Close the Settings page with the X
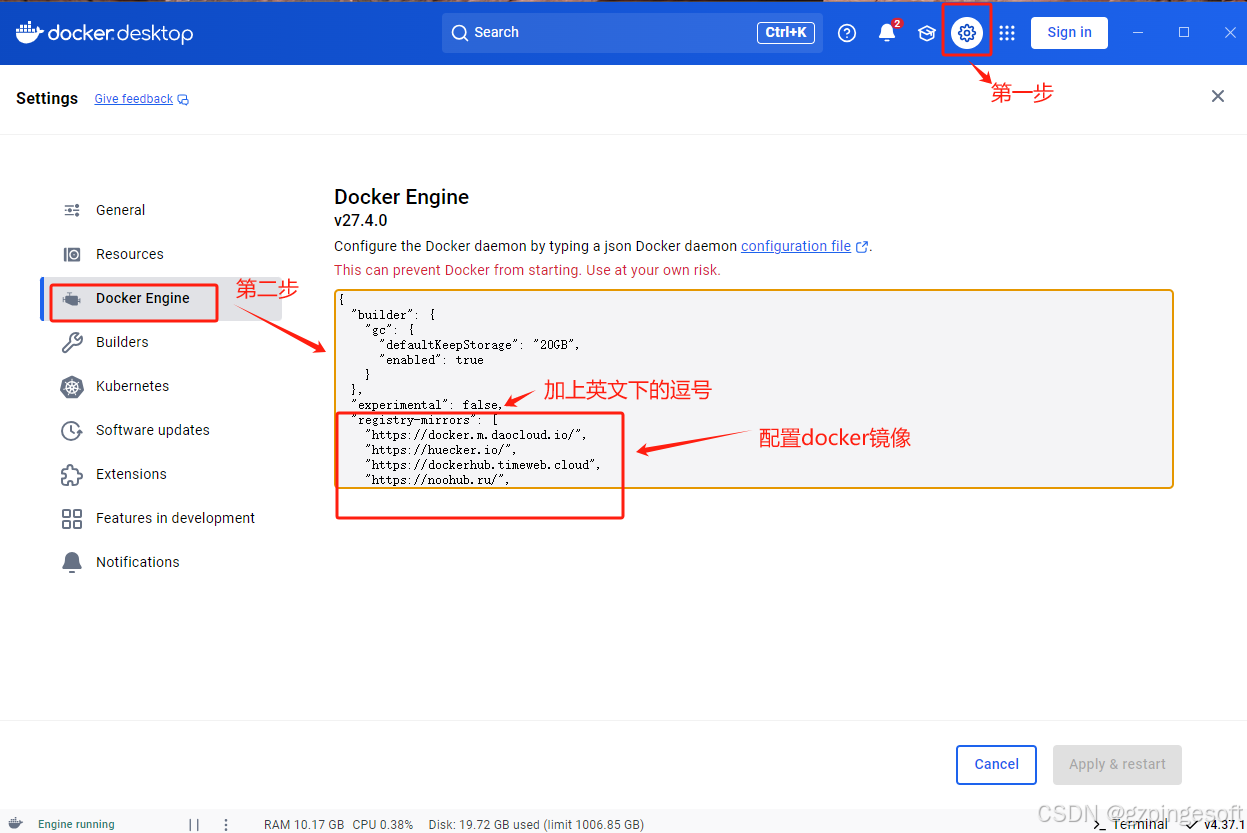 point(1217,96)
